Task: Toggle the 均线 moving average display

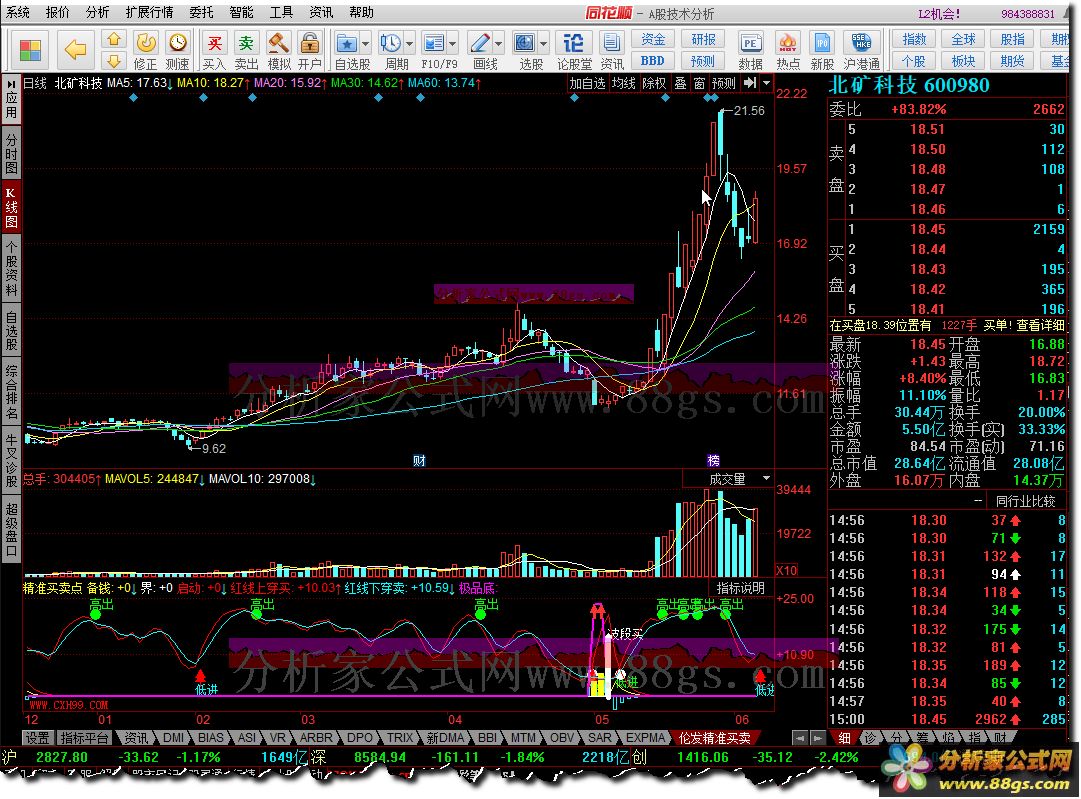Action: point(624,83)
